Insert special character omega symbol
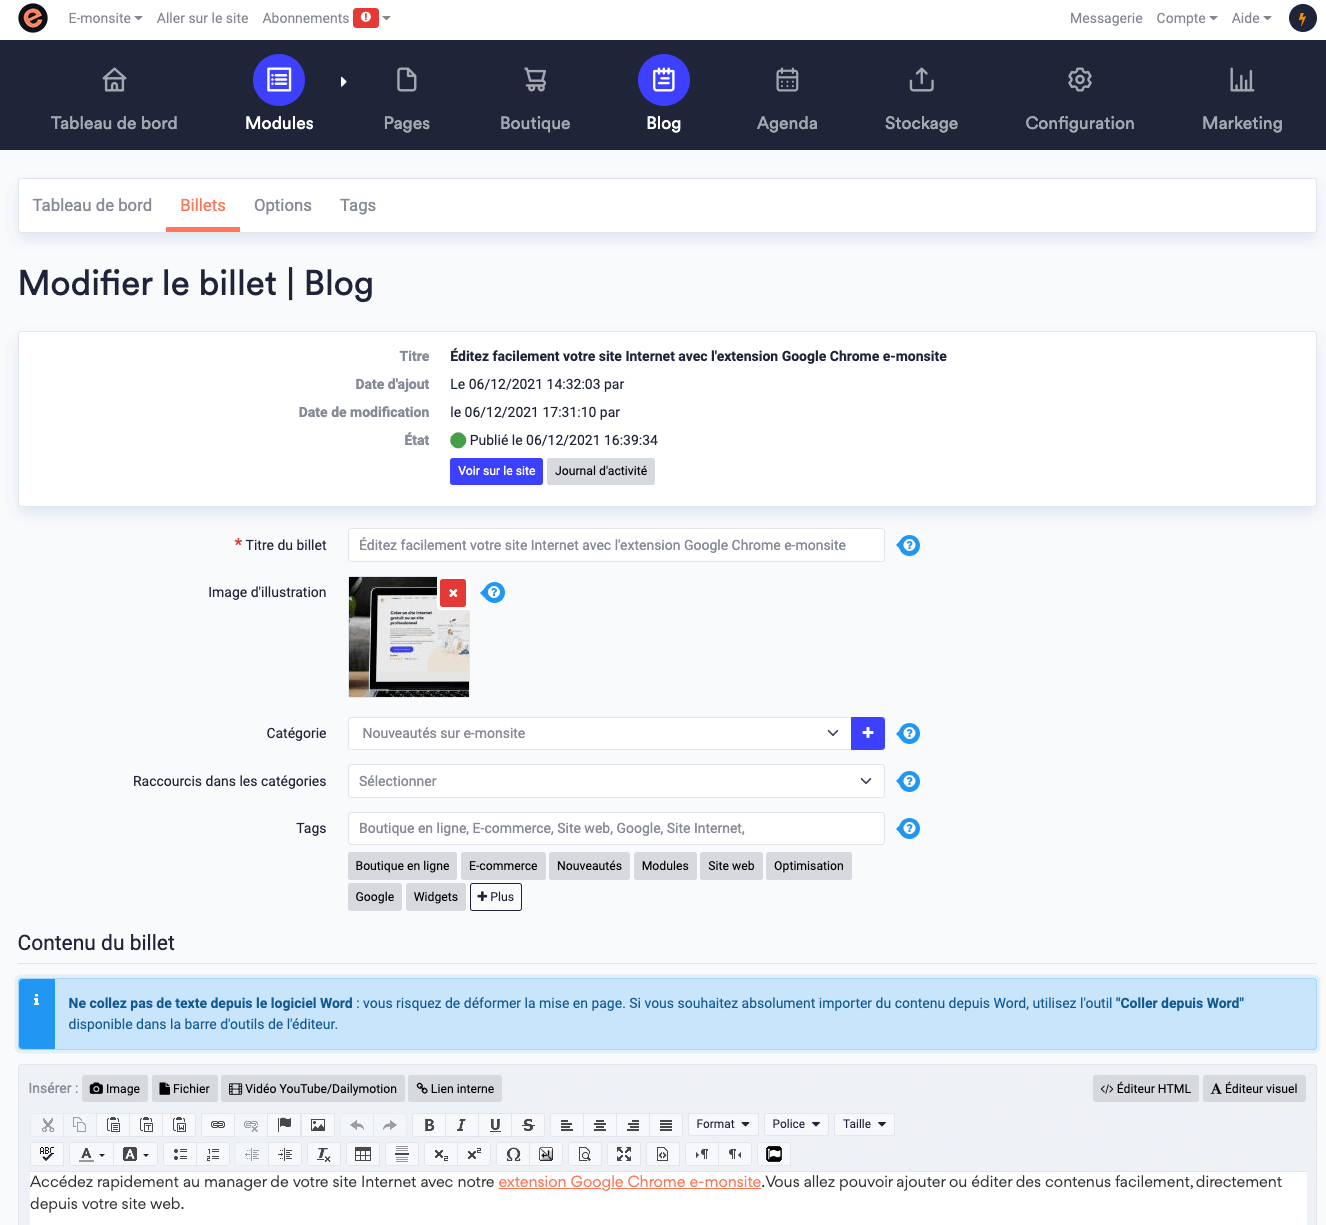 [513, 1154]
